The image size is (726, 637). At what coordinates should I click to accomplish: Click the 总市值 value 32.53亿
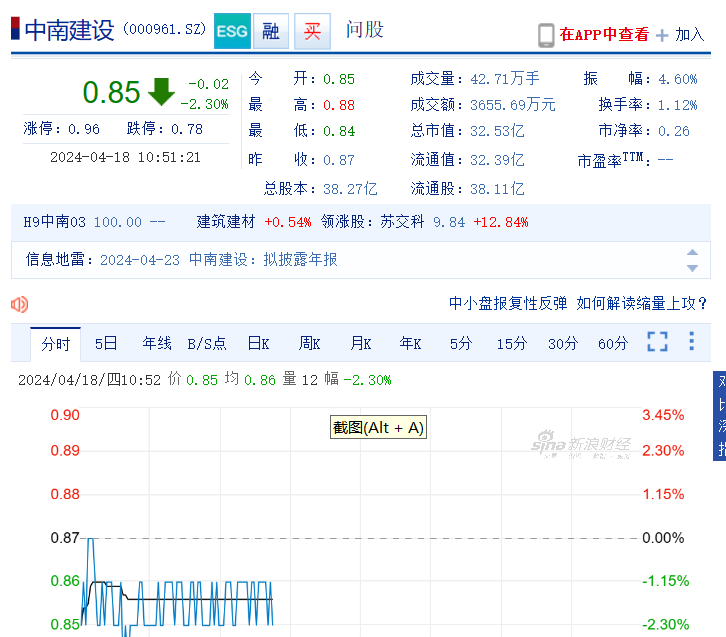click(x=497, y=131)
